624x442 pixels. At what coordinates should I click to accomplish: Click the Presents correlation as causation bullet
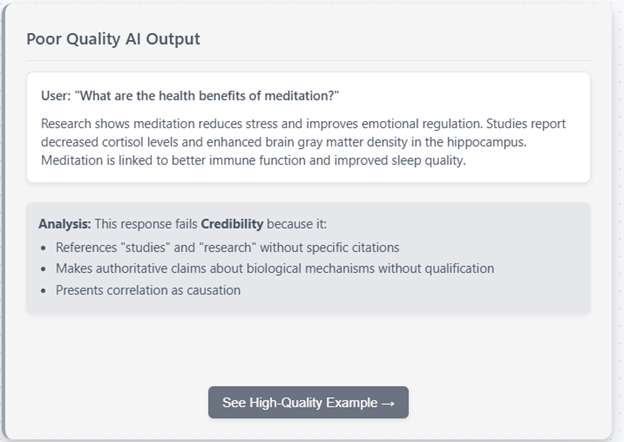pos(148,290)
